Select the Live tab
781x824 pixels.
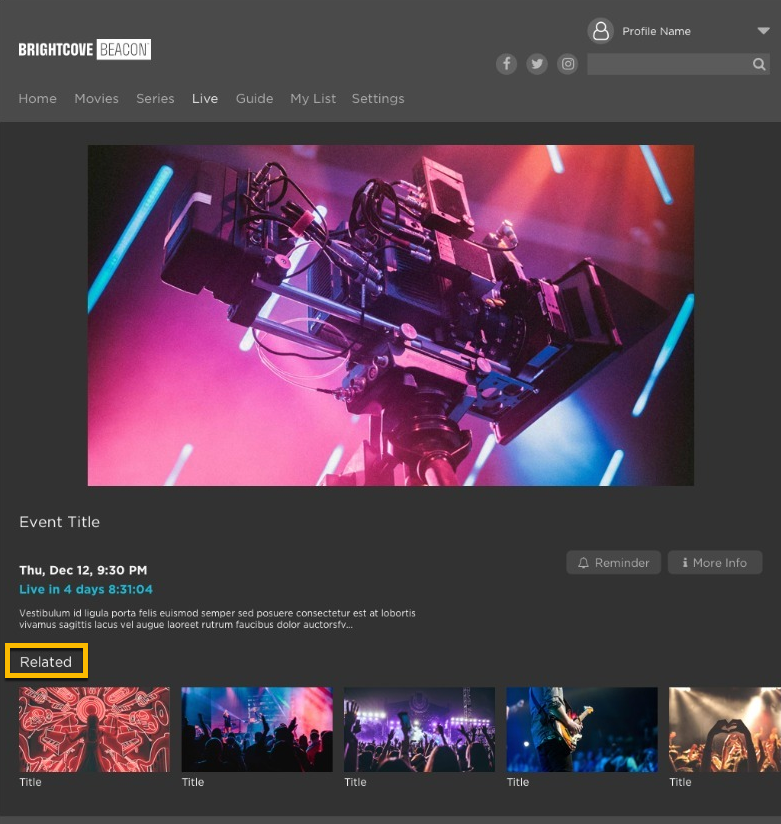coord(205,99)
